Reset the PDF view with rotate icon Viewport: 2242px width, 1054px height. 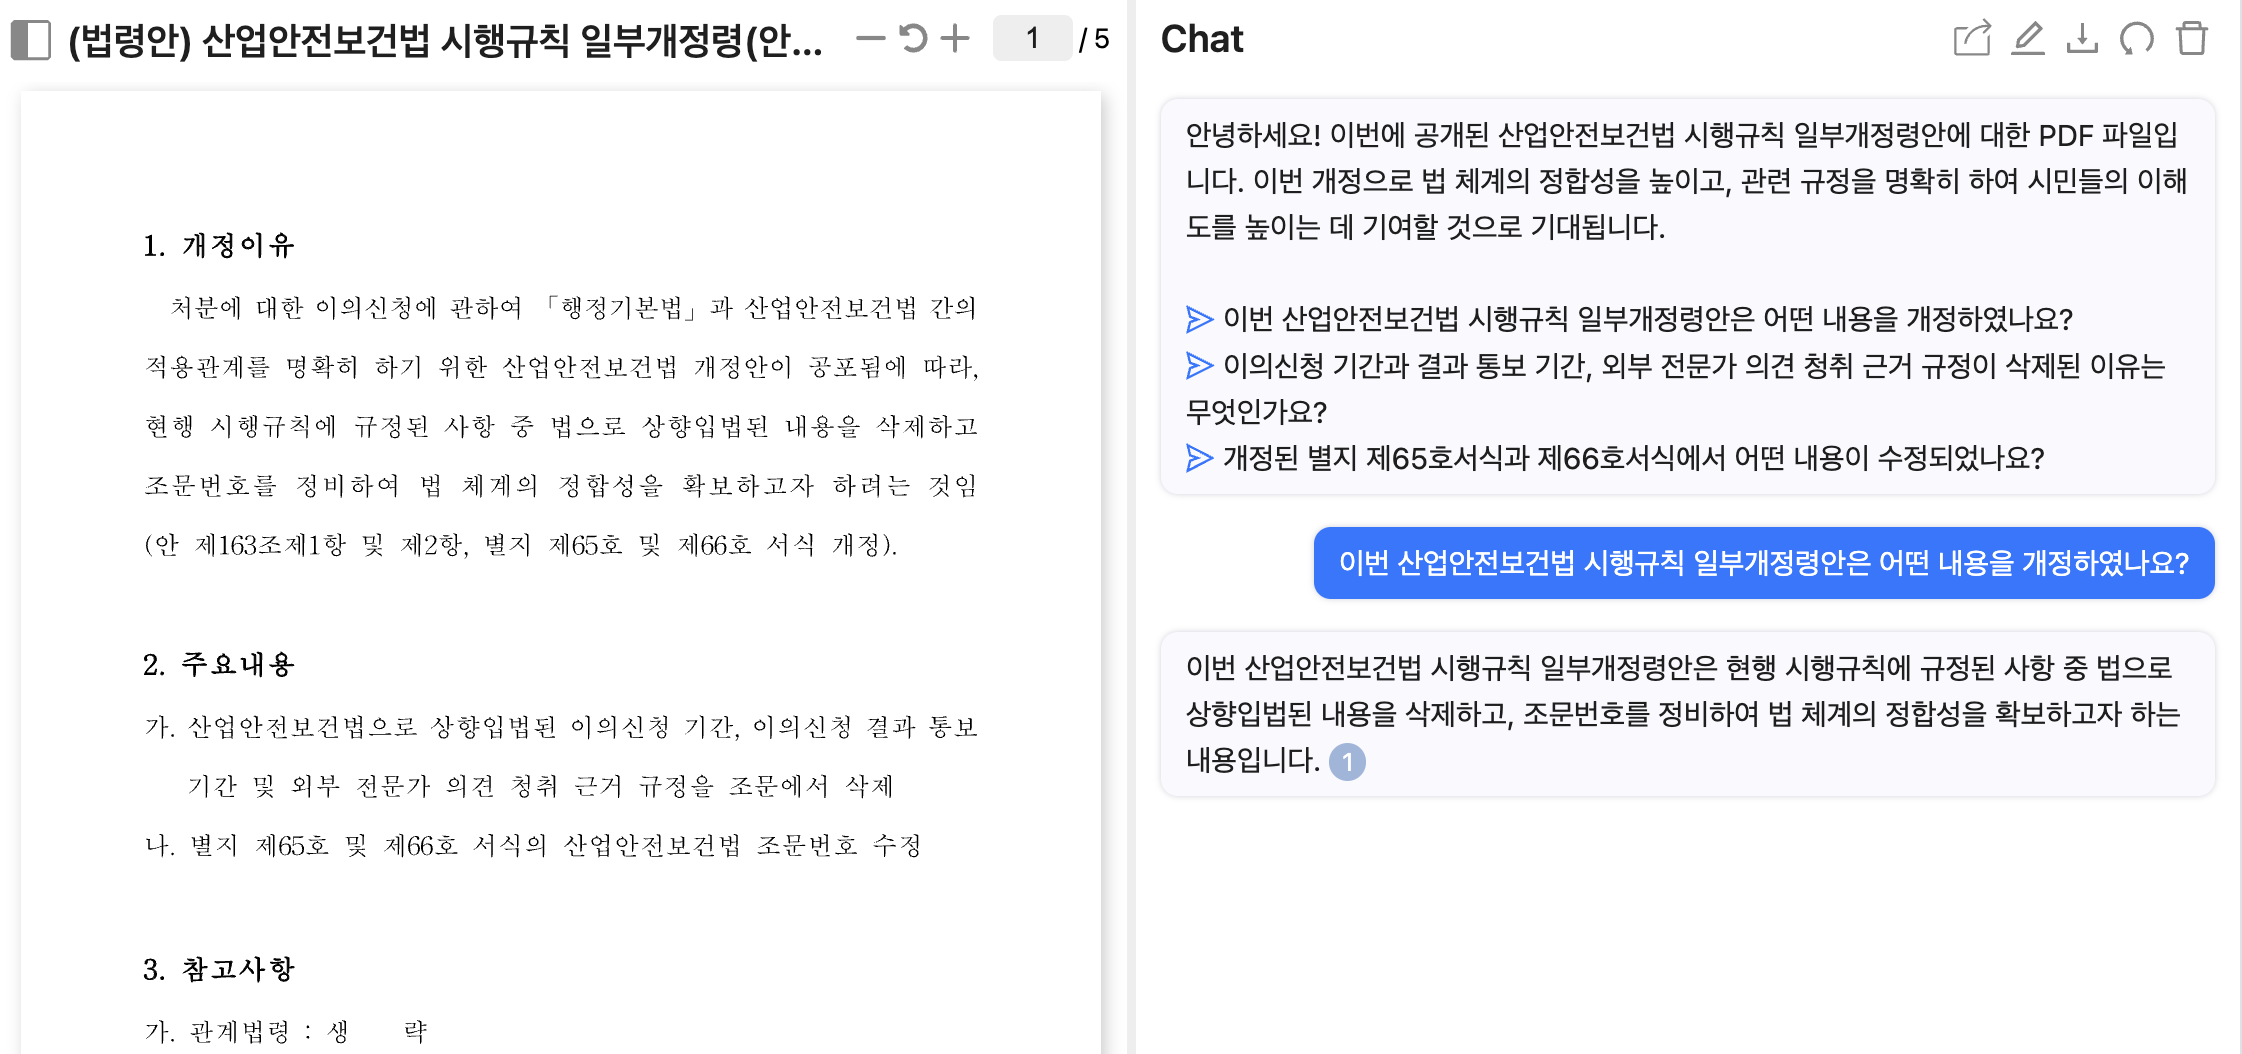(x=912, y=36)
